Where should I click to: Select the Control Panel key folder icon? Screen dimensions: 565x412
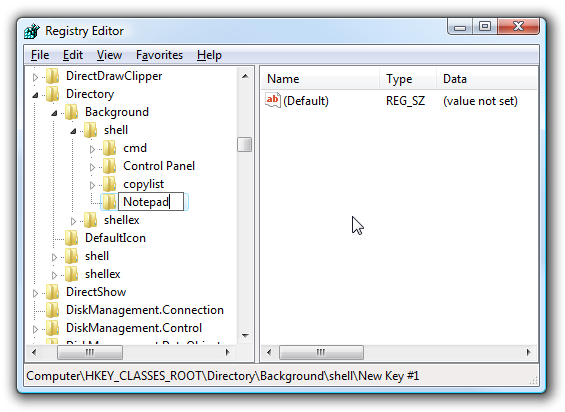point(109,166)
